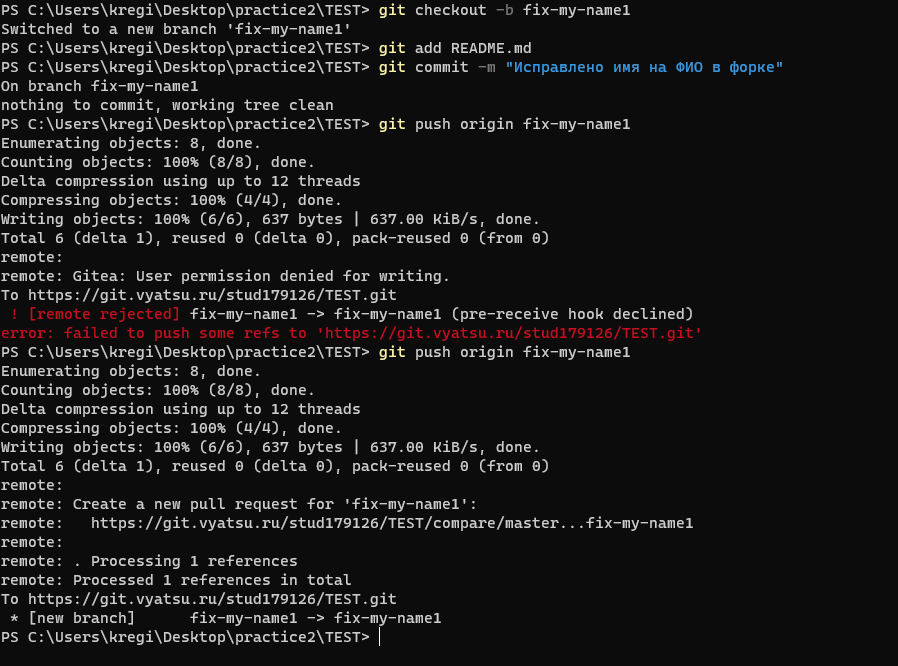Click the blue Russian commit message string

point(644,67)
